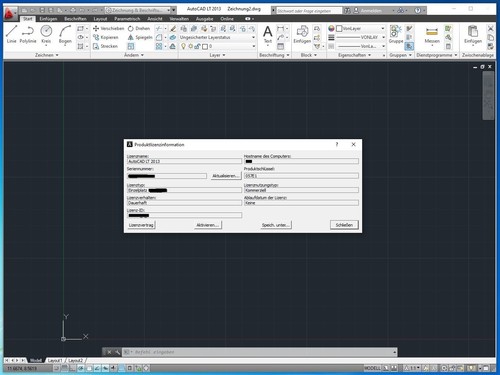Viewport: 500px width, 375px height.
Task: Click the help question mark in title bar
Action: [418, 11]
